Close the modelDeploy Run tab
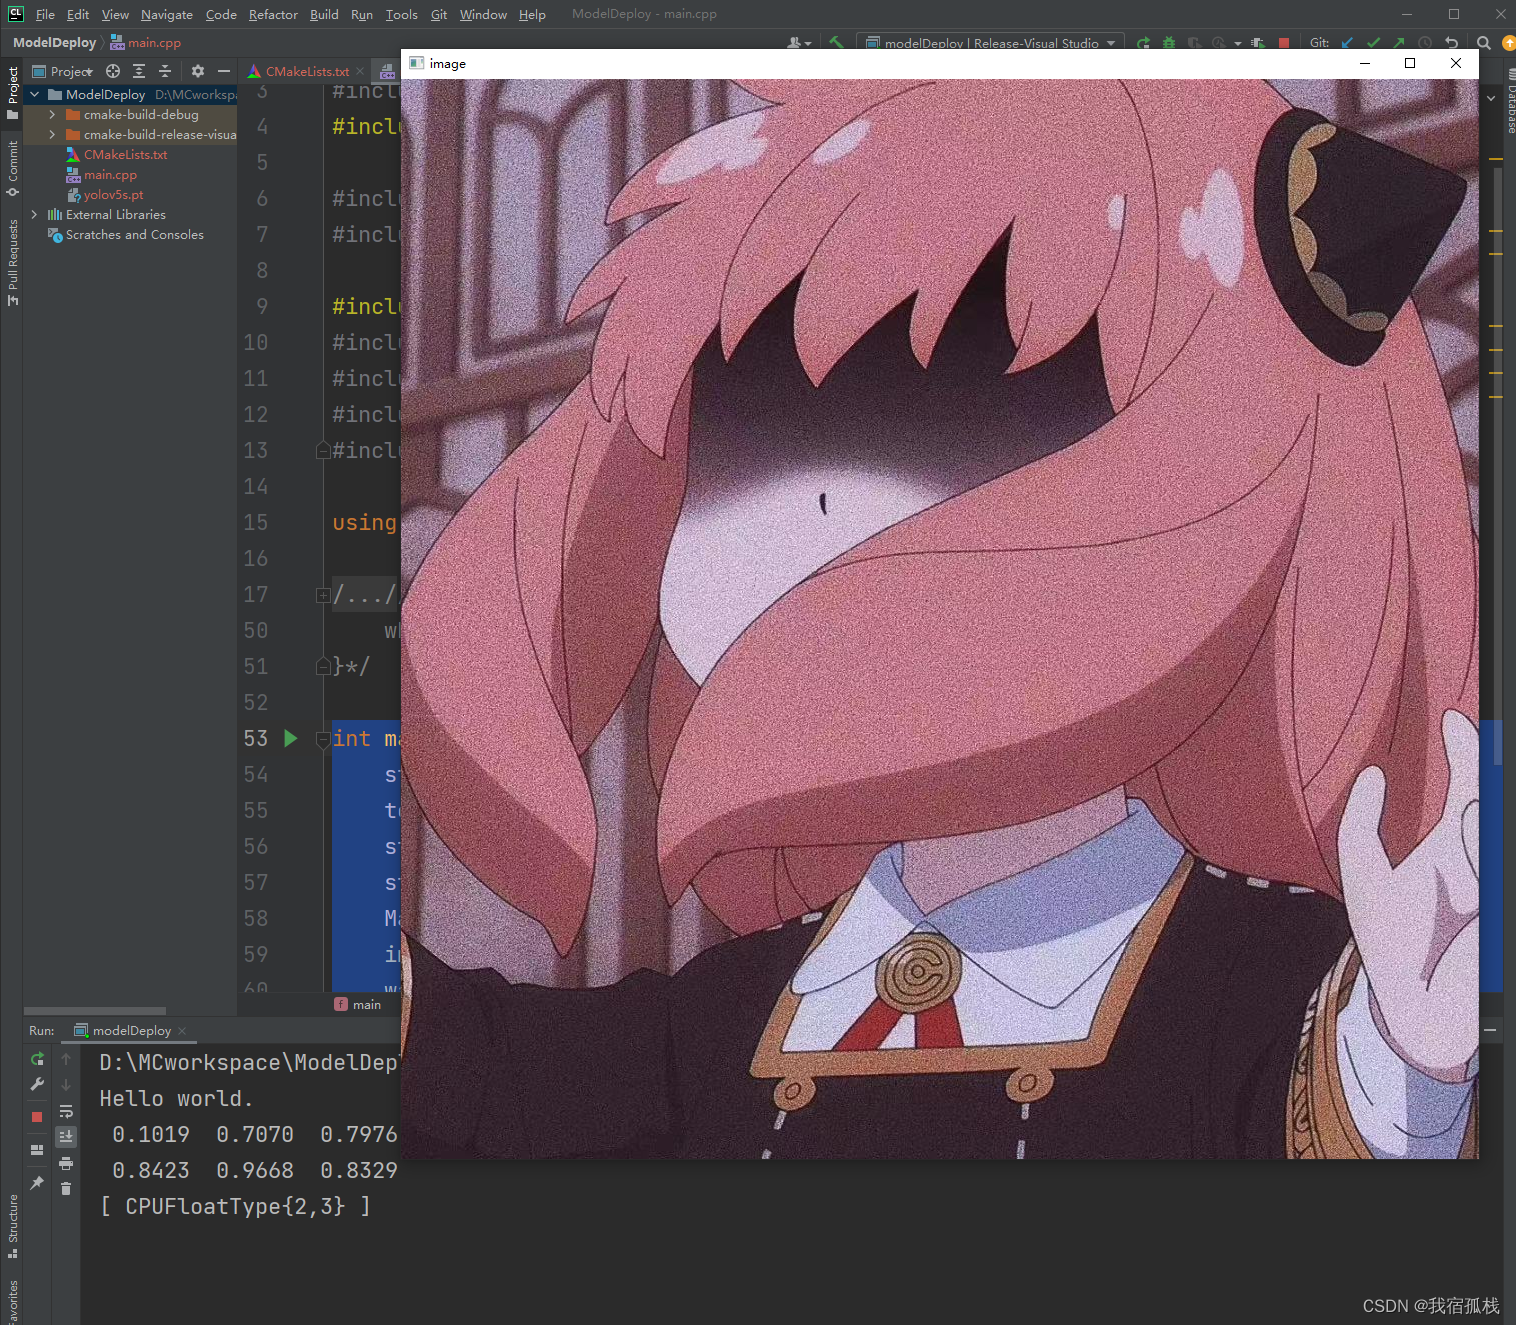 tap(182, 1030)
